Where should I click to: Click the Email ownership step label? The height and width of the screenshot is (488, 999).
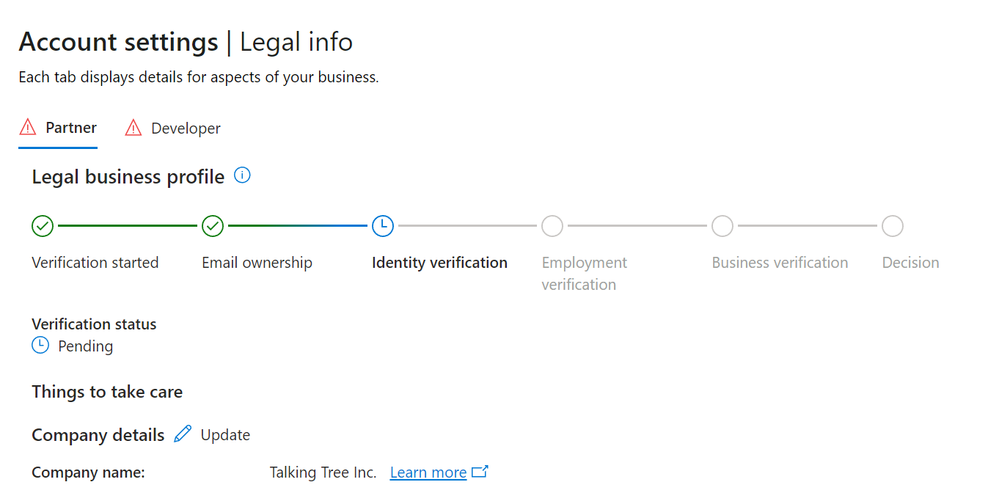point(257,263)
